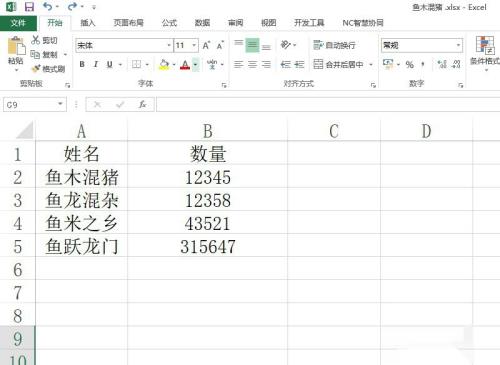Click Merge and Center (合并后居中)
The height and width of the screenshot is (365, 500).
338,64
